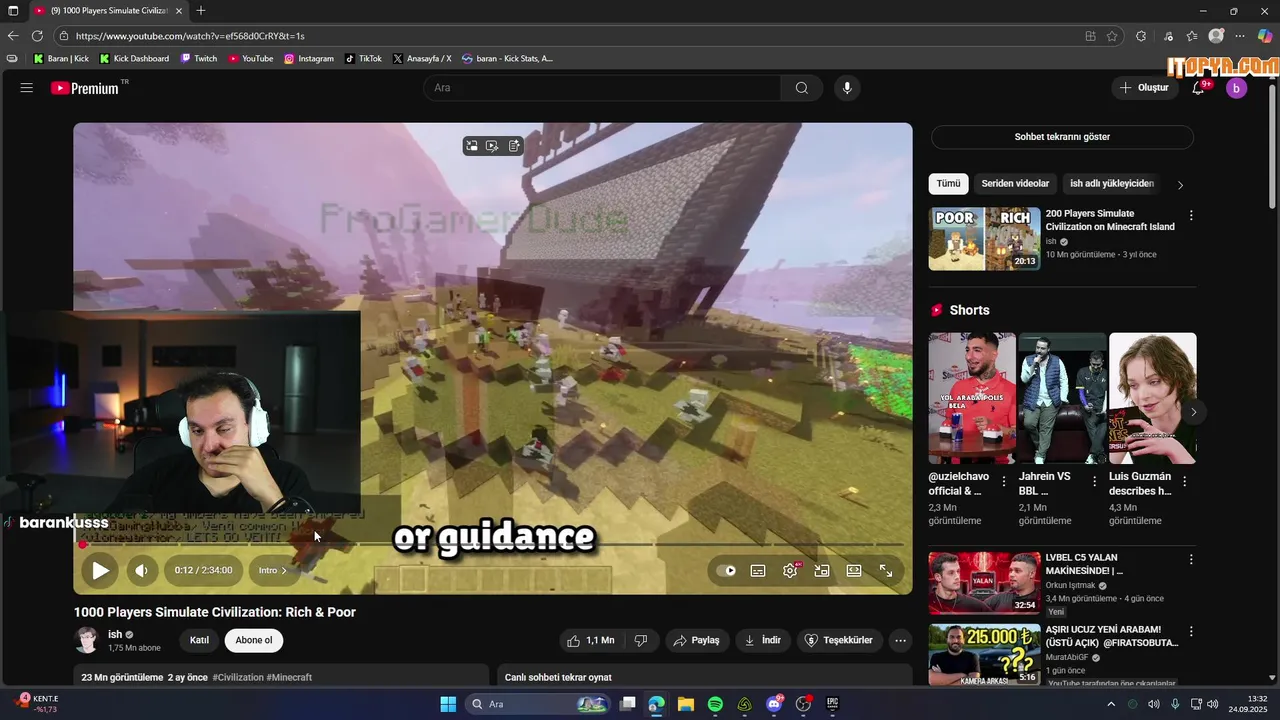Start voice search with the microphone icon

[x=847, y=88]
